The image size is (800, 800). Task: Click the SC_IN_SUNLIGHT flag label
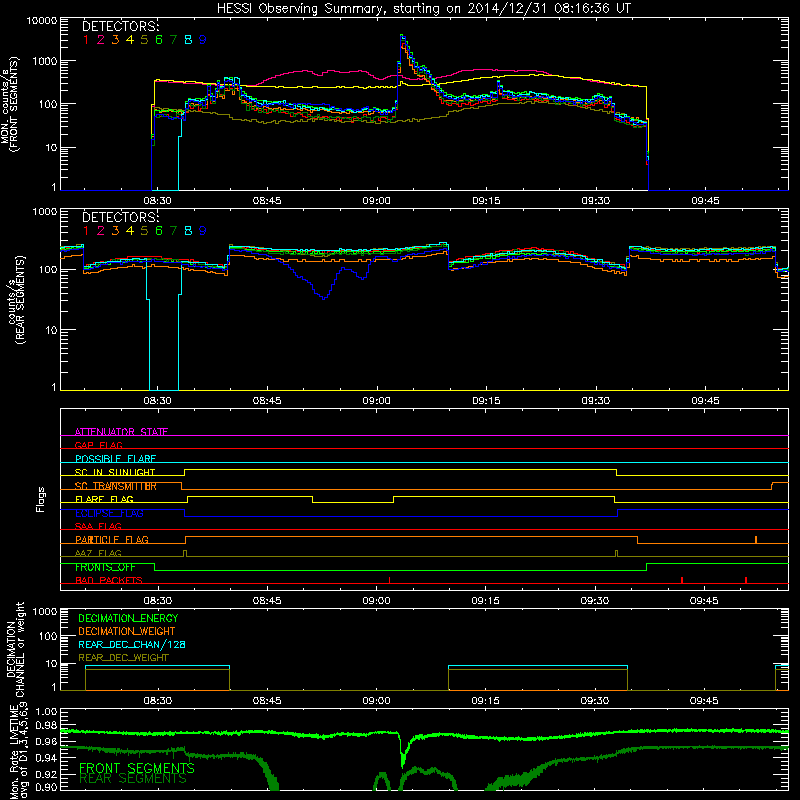(x=115, y=472)
